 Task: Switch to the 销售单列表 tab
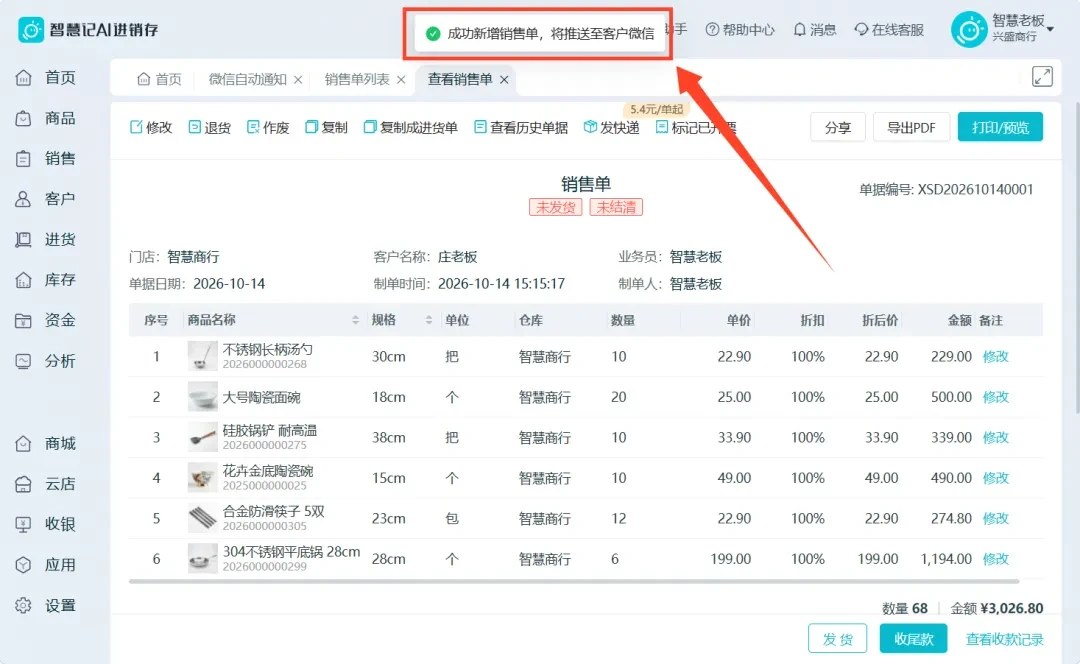(357, 79)
